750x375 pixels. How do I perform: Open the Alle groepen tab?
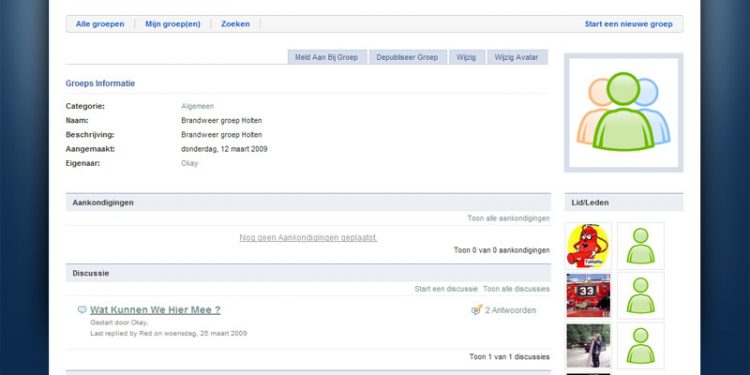(x=100, y=24)
